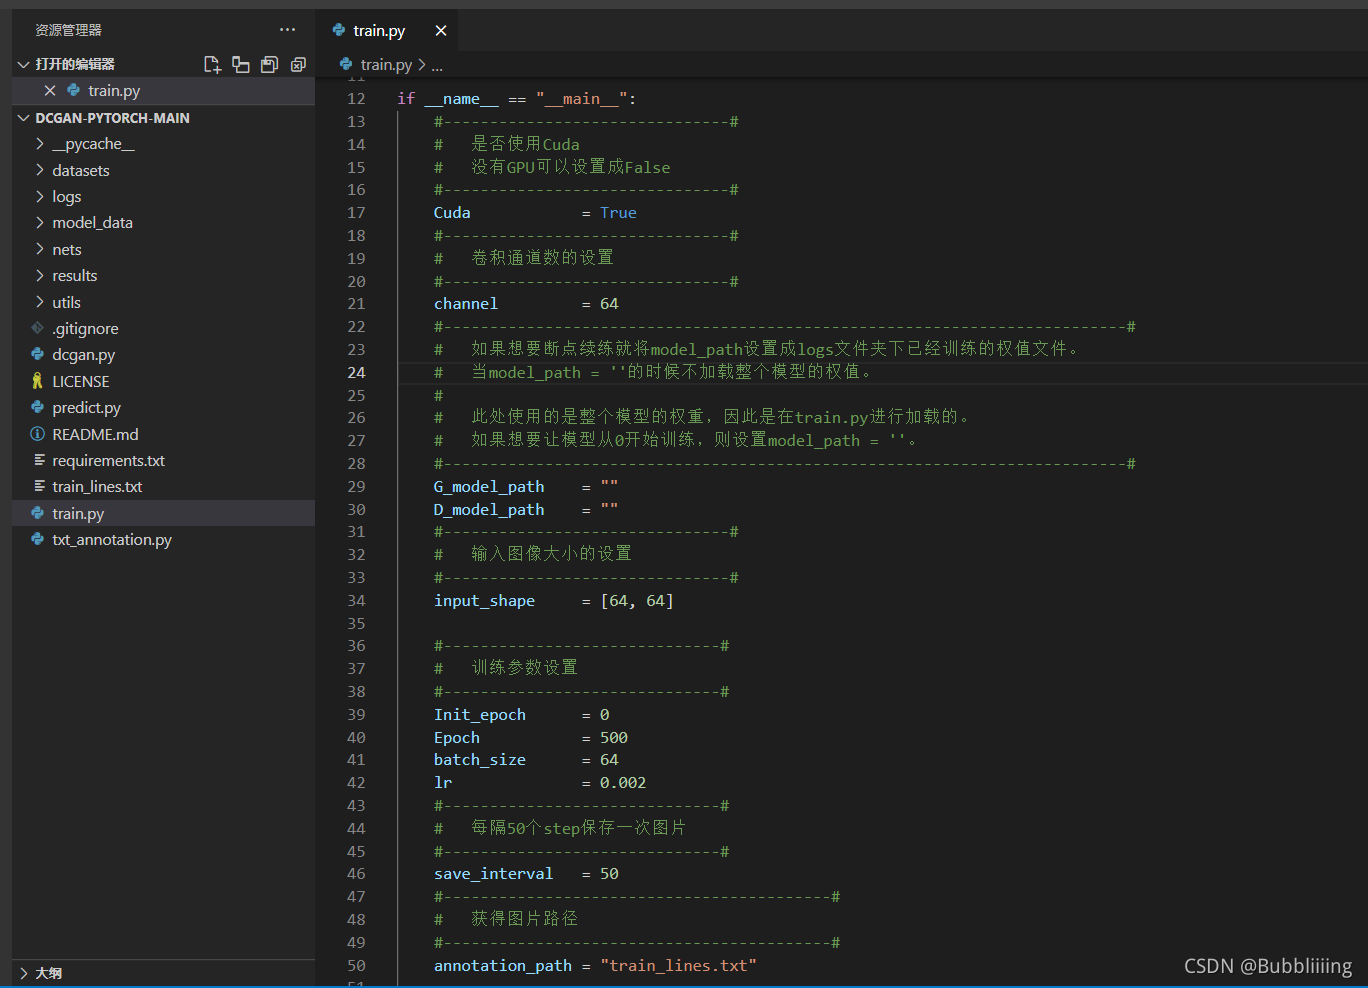Image resolution: width=1368 pixels, height=988 pixels.
Task: Click the git icon beside .gitignore
Action: tap(38, 328)
